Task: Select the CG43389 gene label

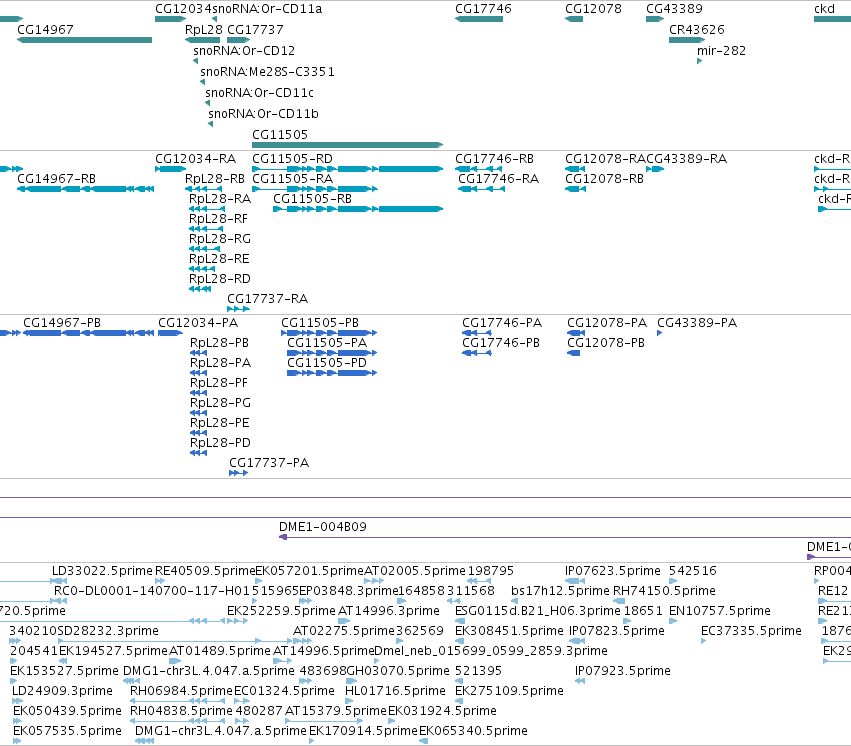Action: click(674, 9)
